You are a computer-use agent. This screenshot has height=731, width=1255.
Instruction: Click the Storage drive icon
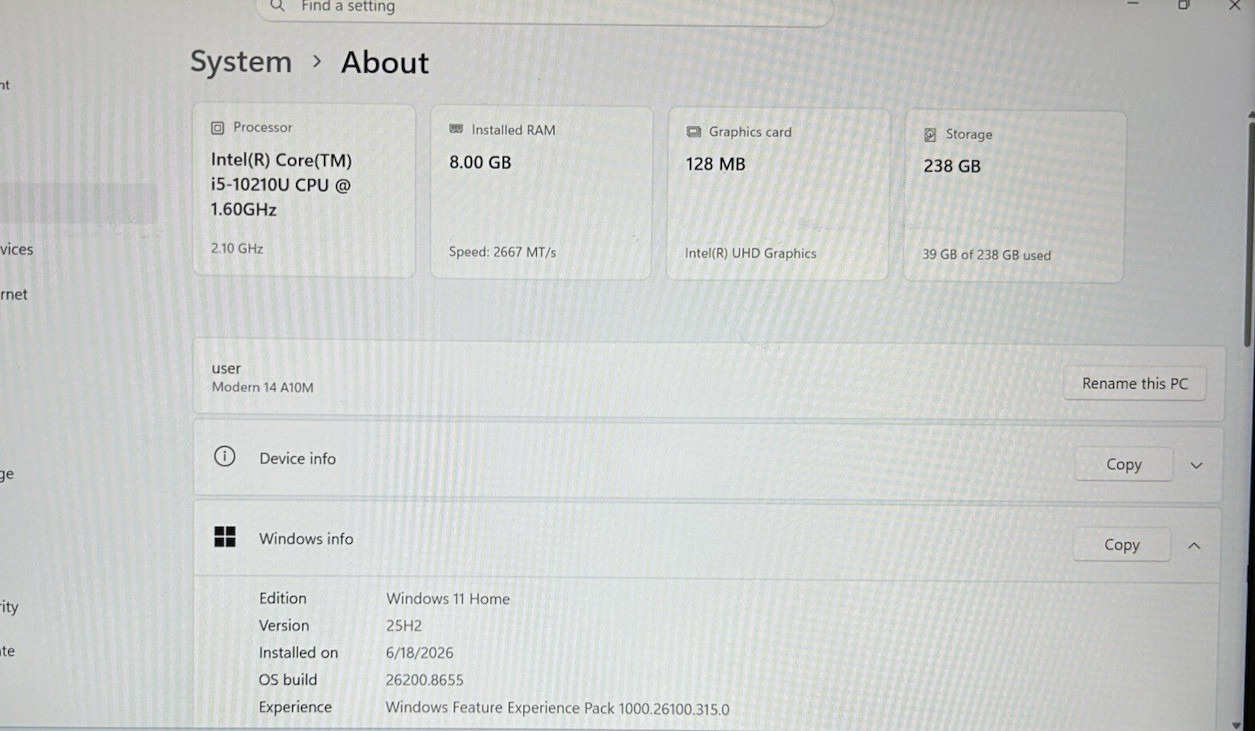(x=930, y=135)
